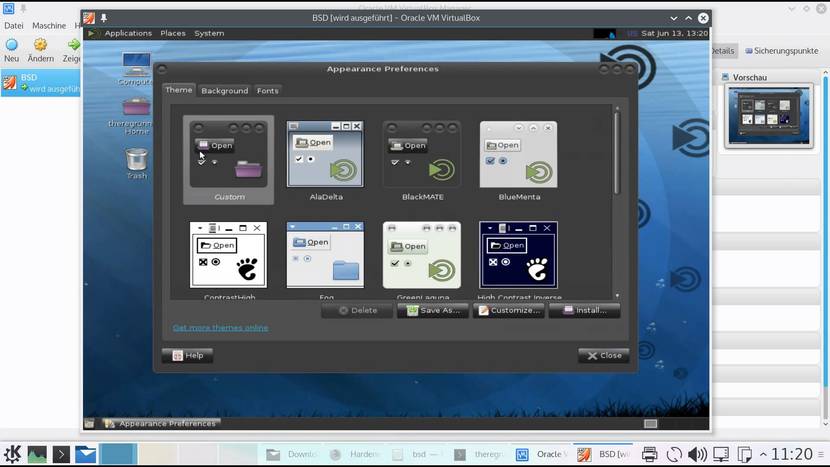The width and height of the screenshot is (830, 467).
Task: Open theregrunn Home folder icon
Action: (136, 116)
